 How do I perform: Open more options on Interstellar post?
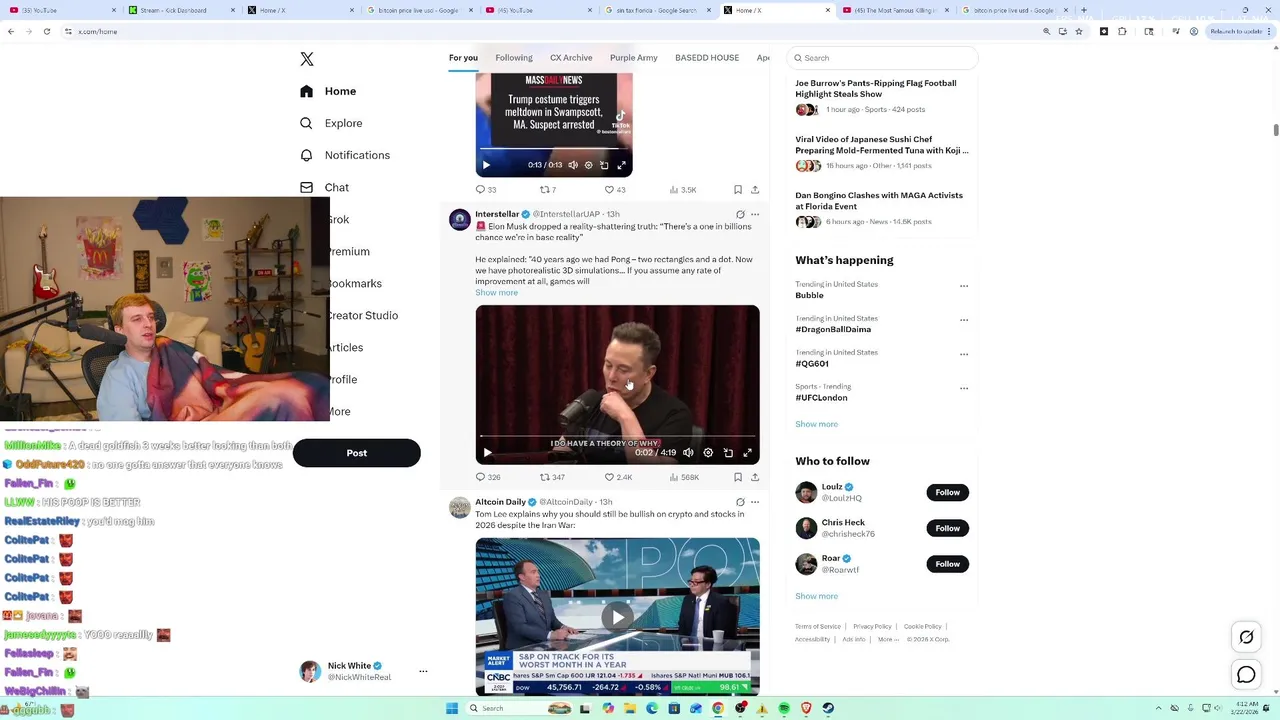pyautogui.click(x=755, y=214)
